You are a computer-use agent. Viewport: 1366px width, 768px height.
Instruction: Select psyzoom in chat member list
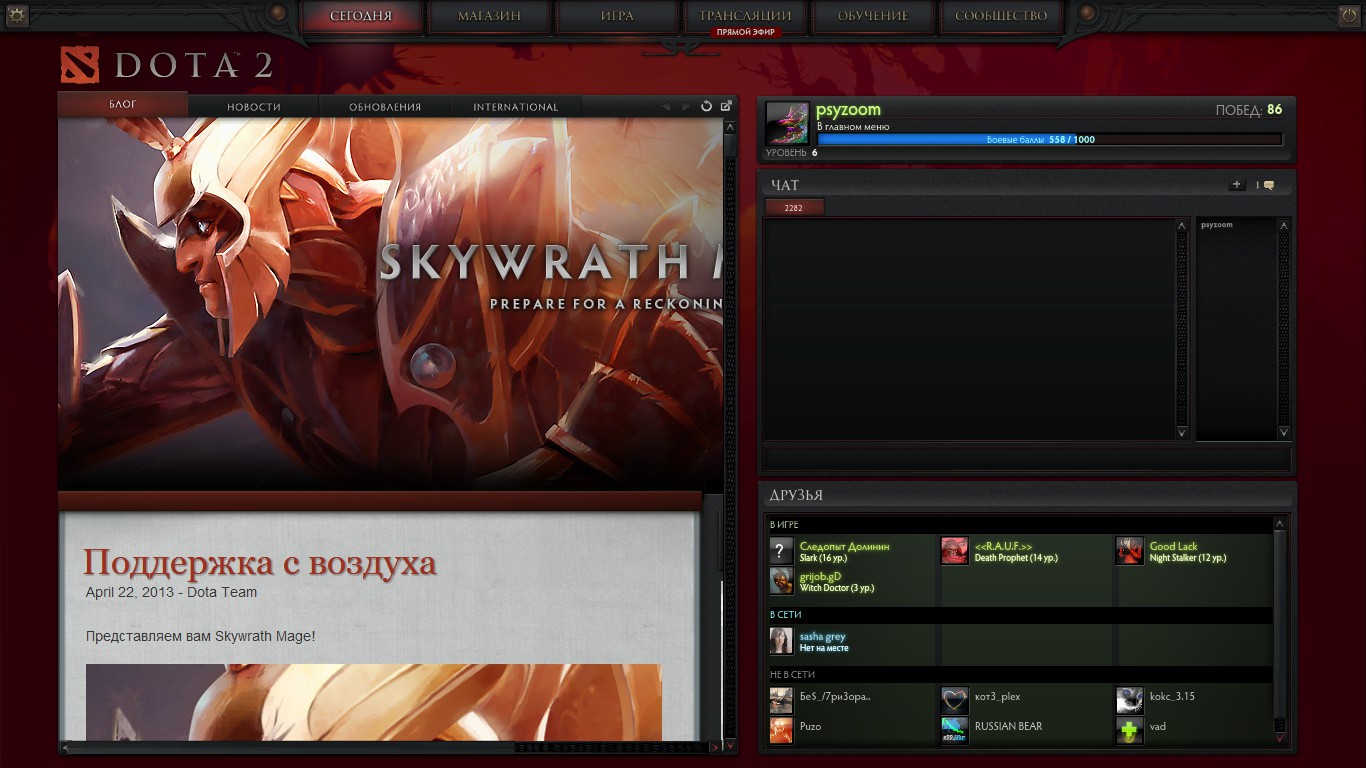point(1217,225)
